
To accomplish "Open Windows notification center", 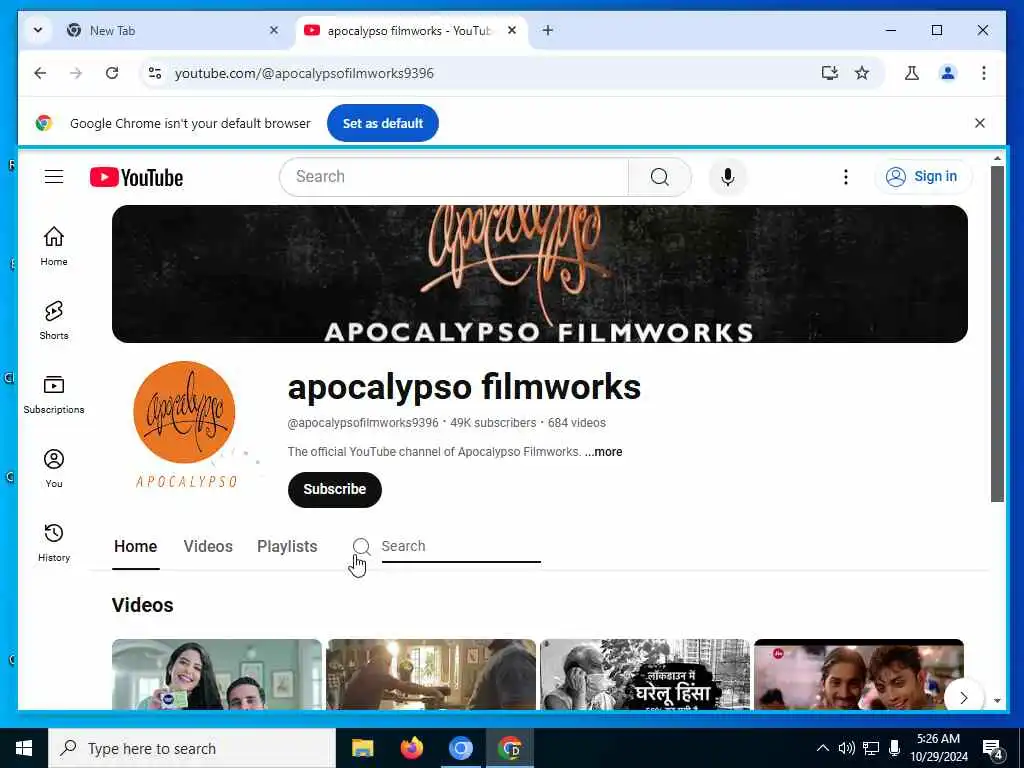I will [x=992, y=748].
